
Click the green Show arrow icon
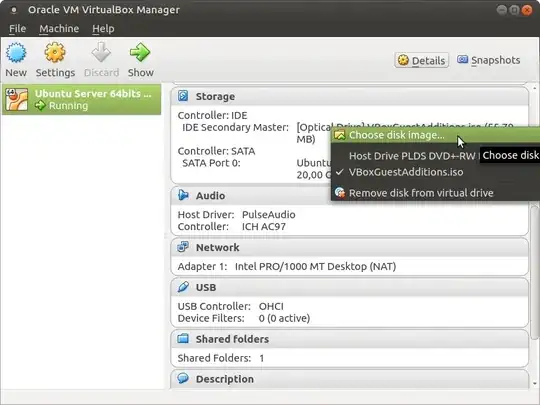click(x=140, y=53)
